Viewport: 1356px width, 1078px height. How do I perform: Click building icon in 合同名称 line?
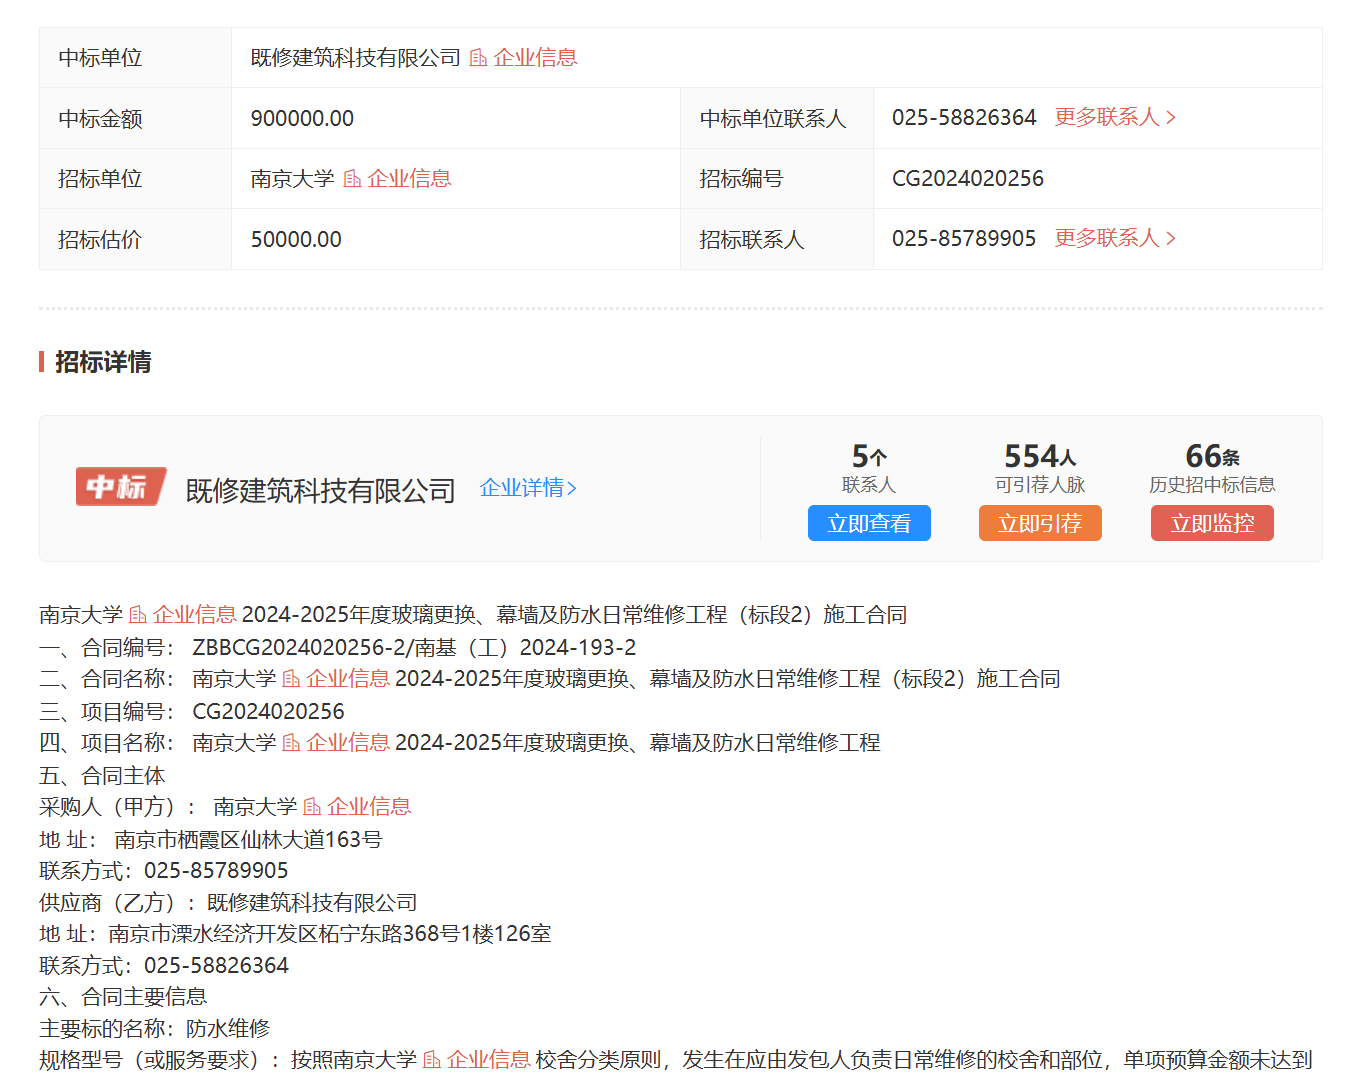(291, 679)
